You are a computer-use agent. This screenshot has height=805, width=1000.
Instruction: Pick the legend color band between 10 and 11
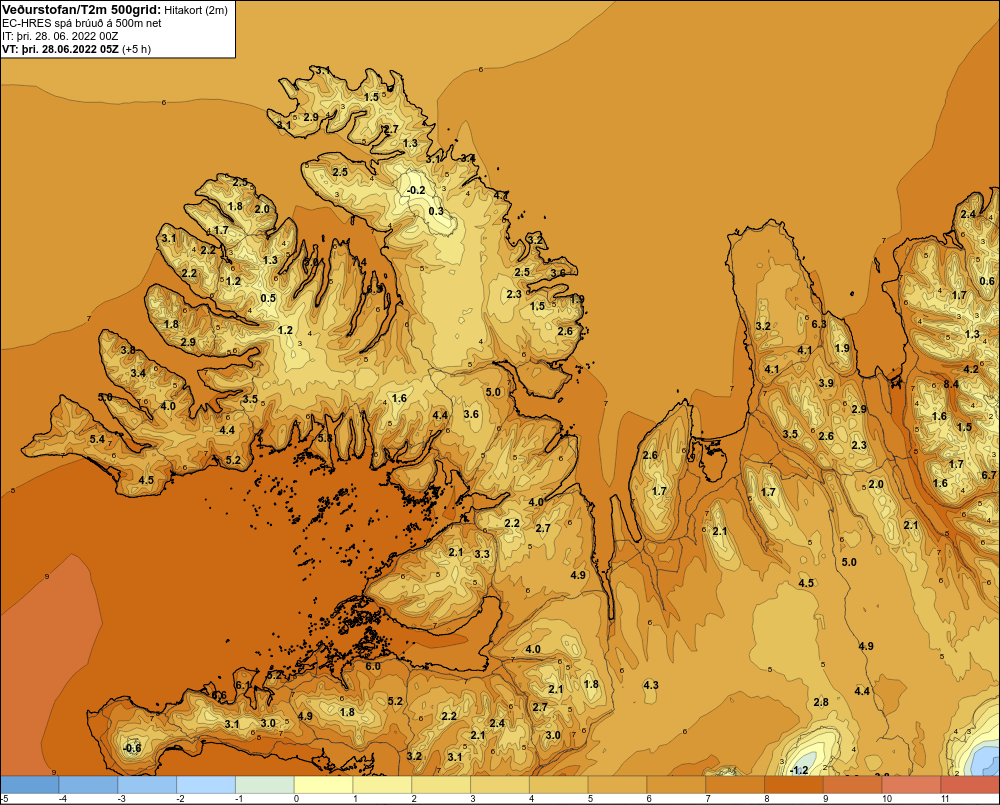911,784
